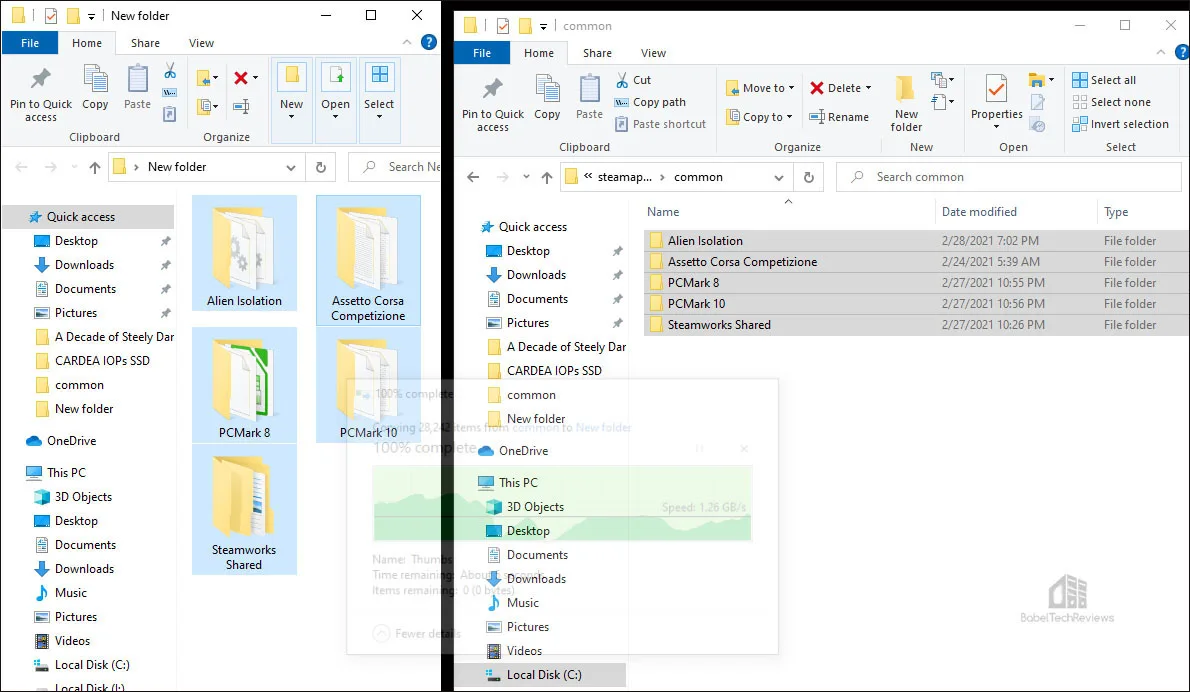
Task: Click Cut in the common window ribbon
Action: 633,80
